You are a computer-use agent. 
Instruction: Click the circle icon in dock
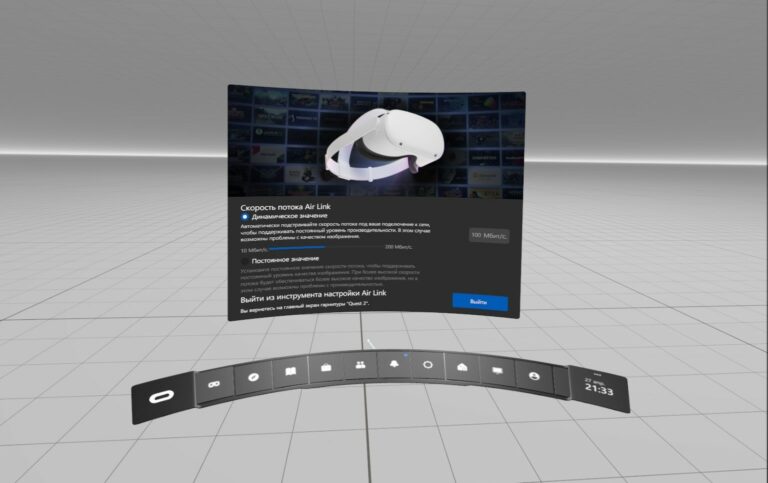coord(428,365)
